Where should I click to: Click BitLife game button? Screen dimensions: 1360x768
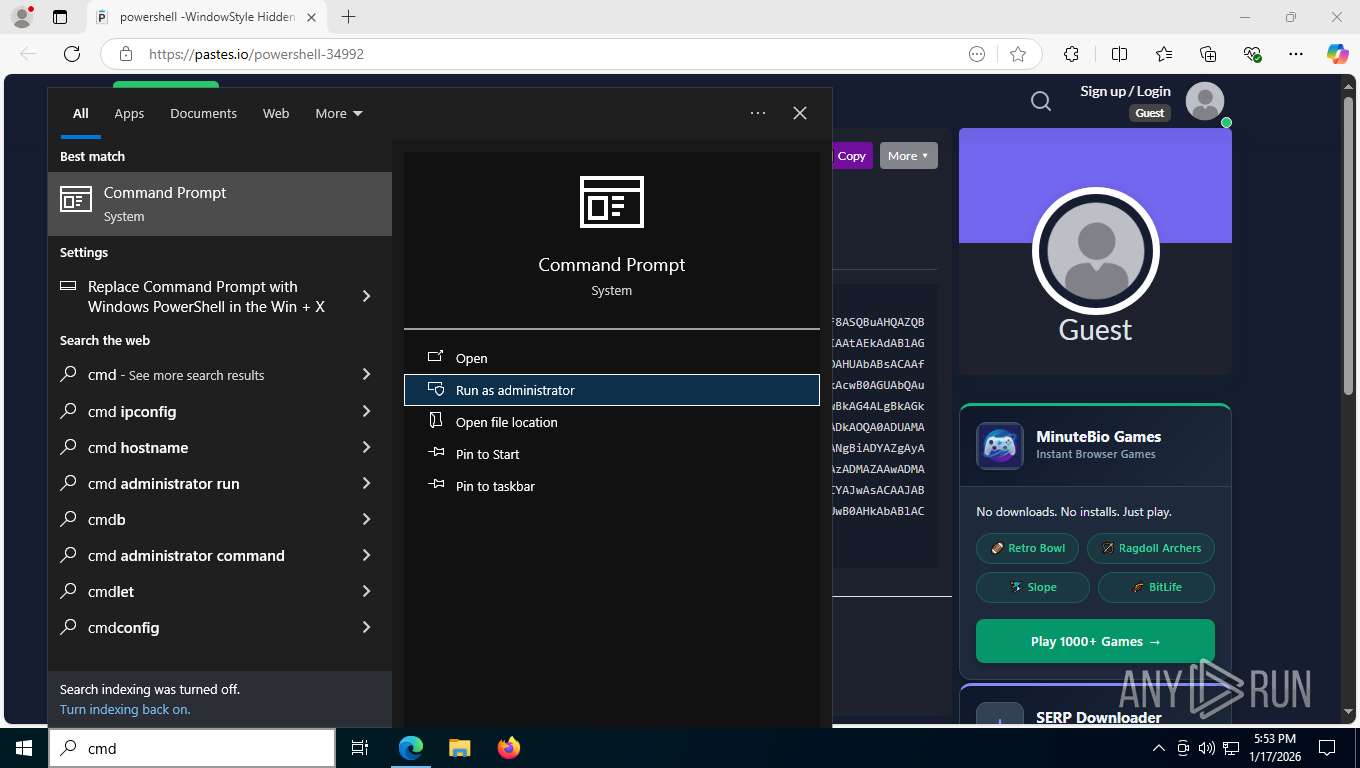[1156, 587]
